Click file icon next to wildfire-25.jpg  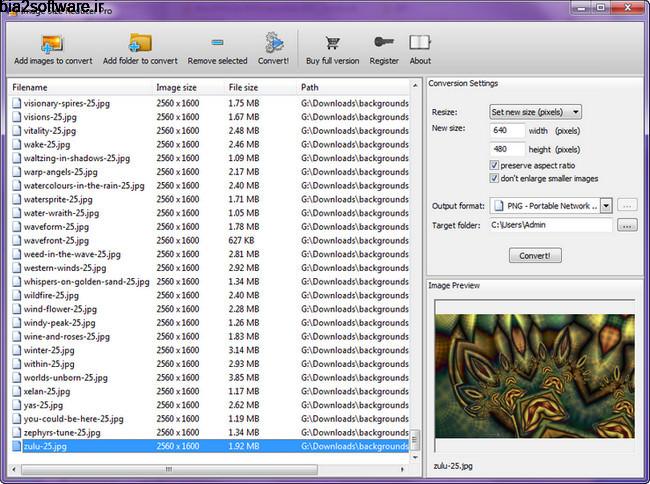(x=17, y=295)
